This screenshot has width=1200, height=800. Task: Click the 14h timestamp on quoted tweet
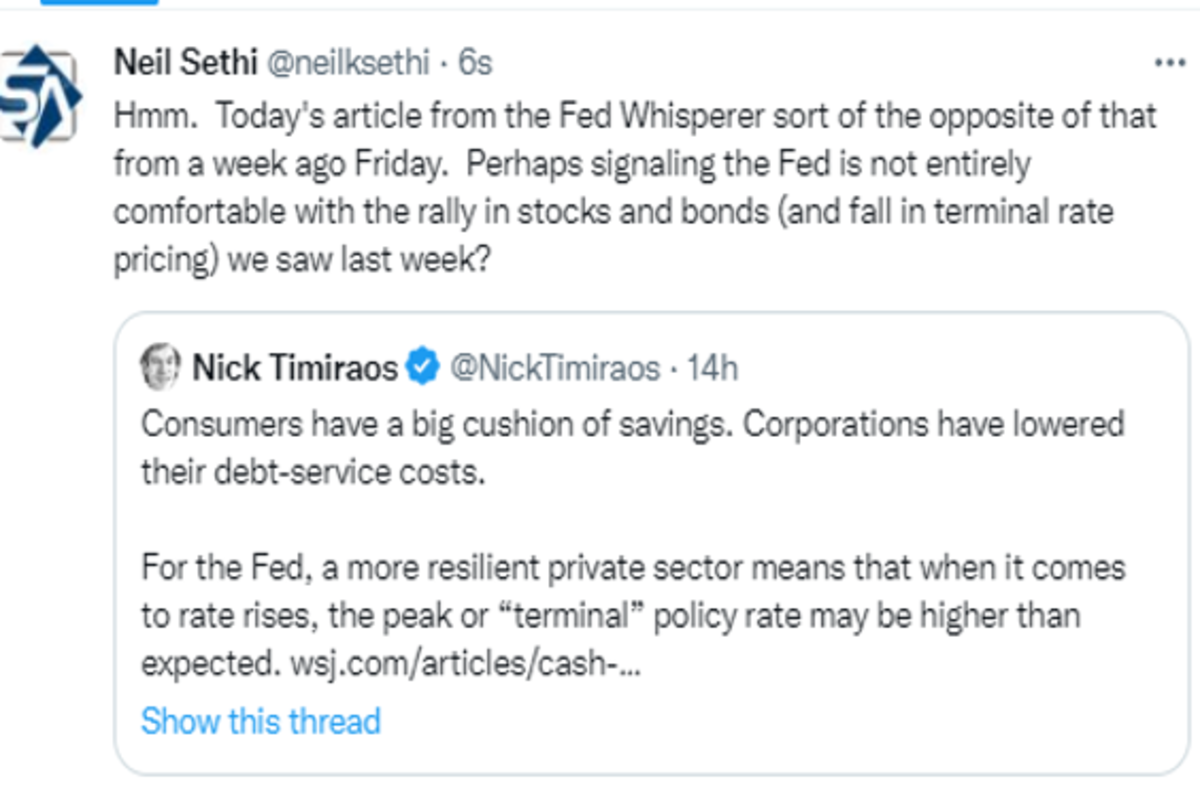[x=713, y=368]
